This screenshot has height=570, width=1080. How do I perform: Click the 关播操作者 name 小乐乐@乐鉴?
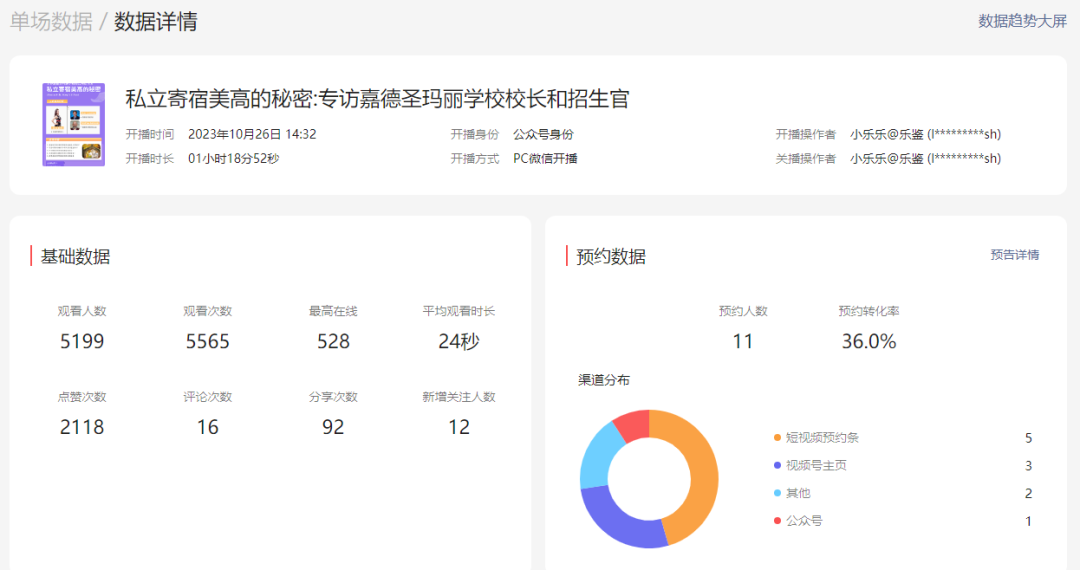click(x=925, y=158)
